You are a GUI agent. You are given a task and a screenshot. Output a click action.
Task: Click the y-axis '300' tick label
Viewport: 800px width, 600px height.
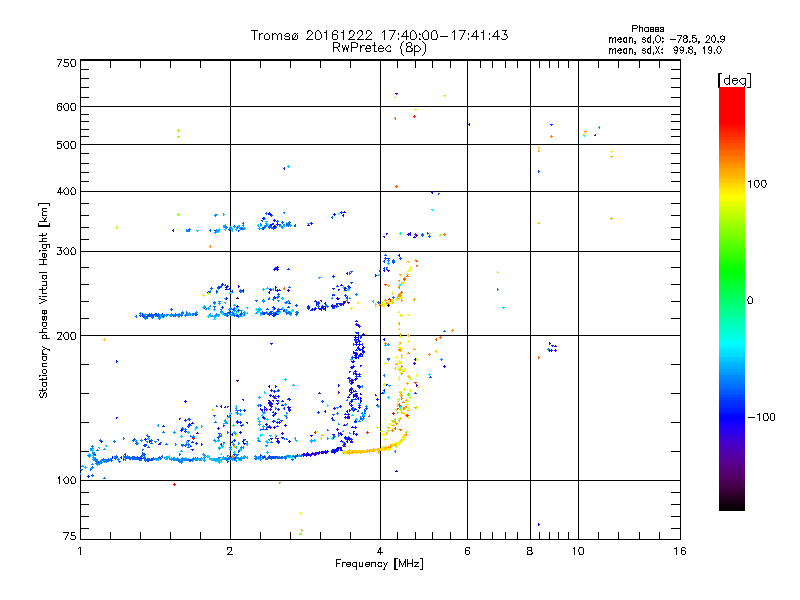(66, 251)
